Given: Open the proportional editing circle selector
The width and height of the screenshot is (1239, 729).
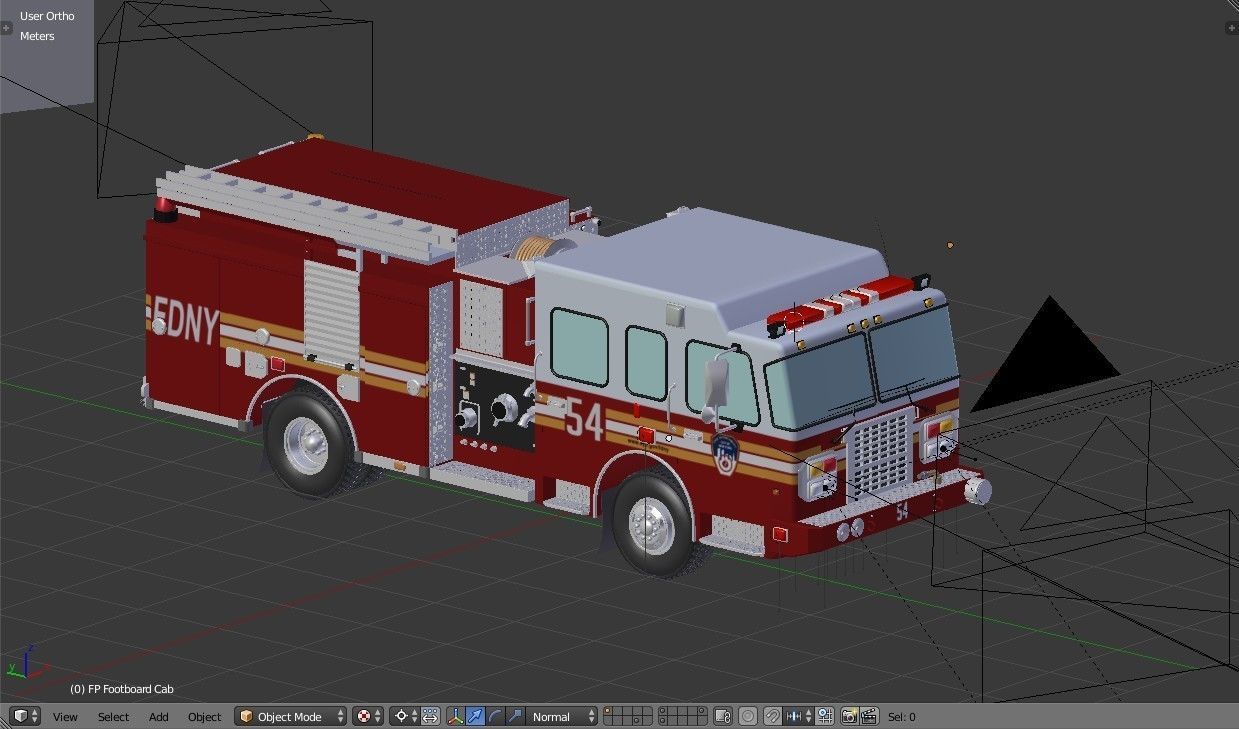Looking at the screenshot, I should click(x=748, y=716).
